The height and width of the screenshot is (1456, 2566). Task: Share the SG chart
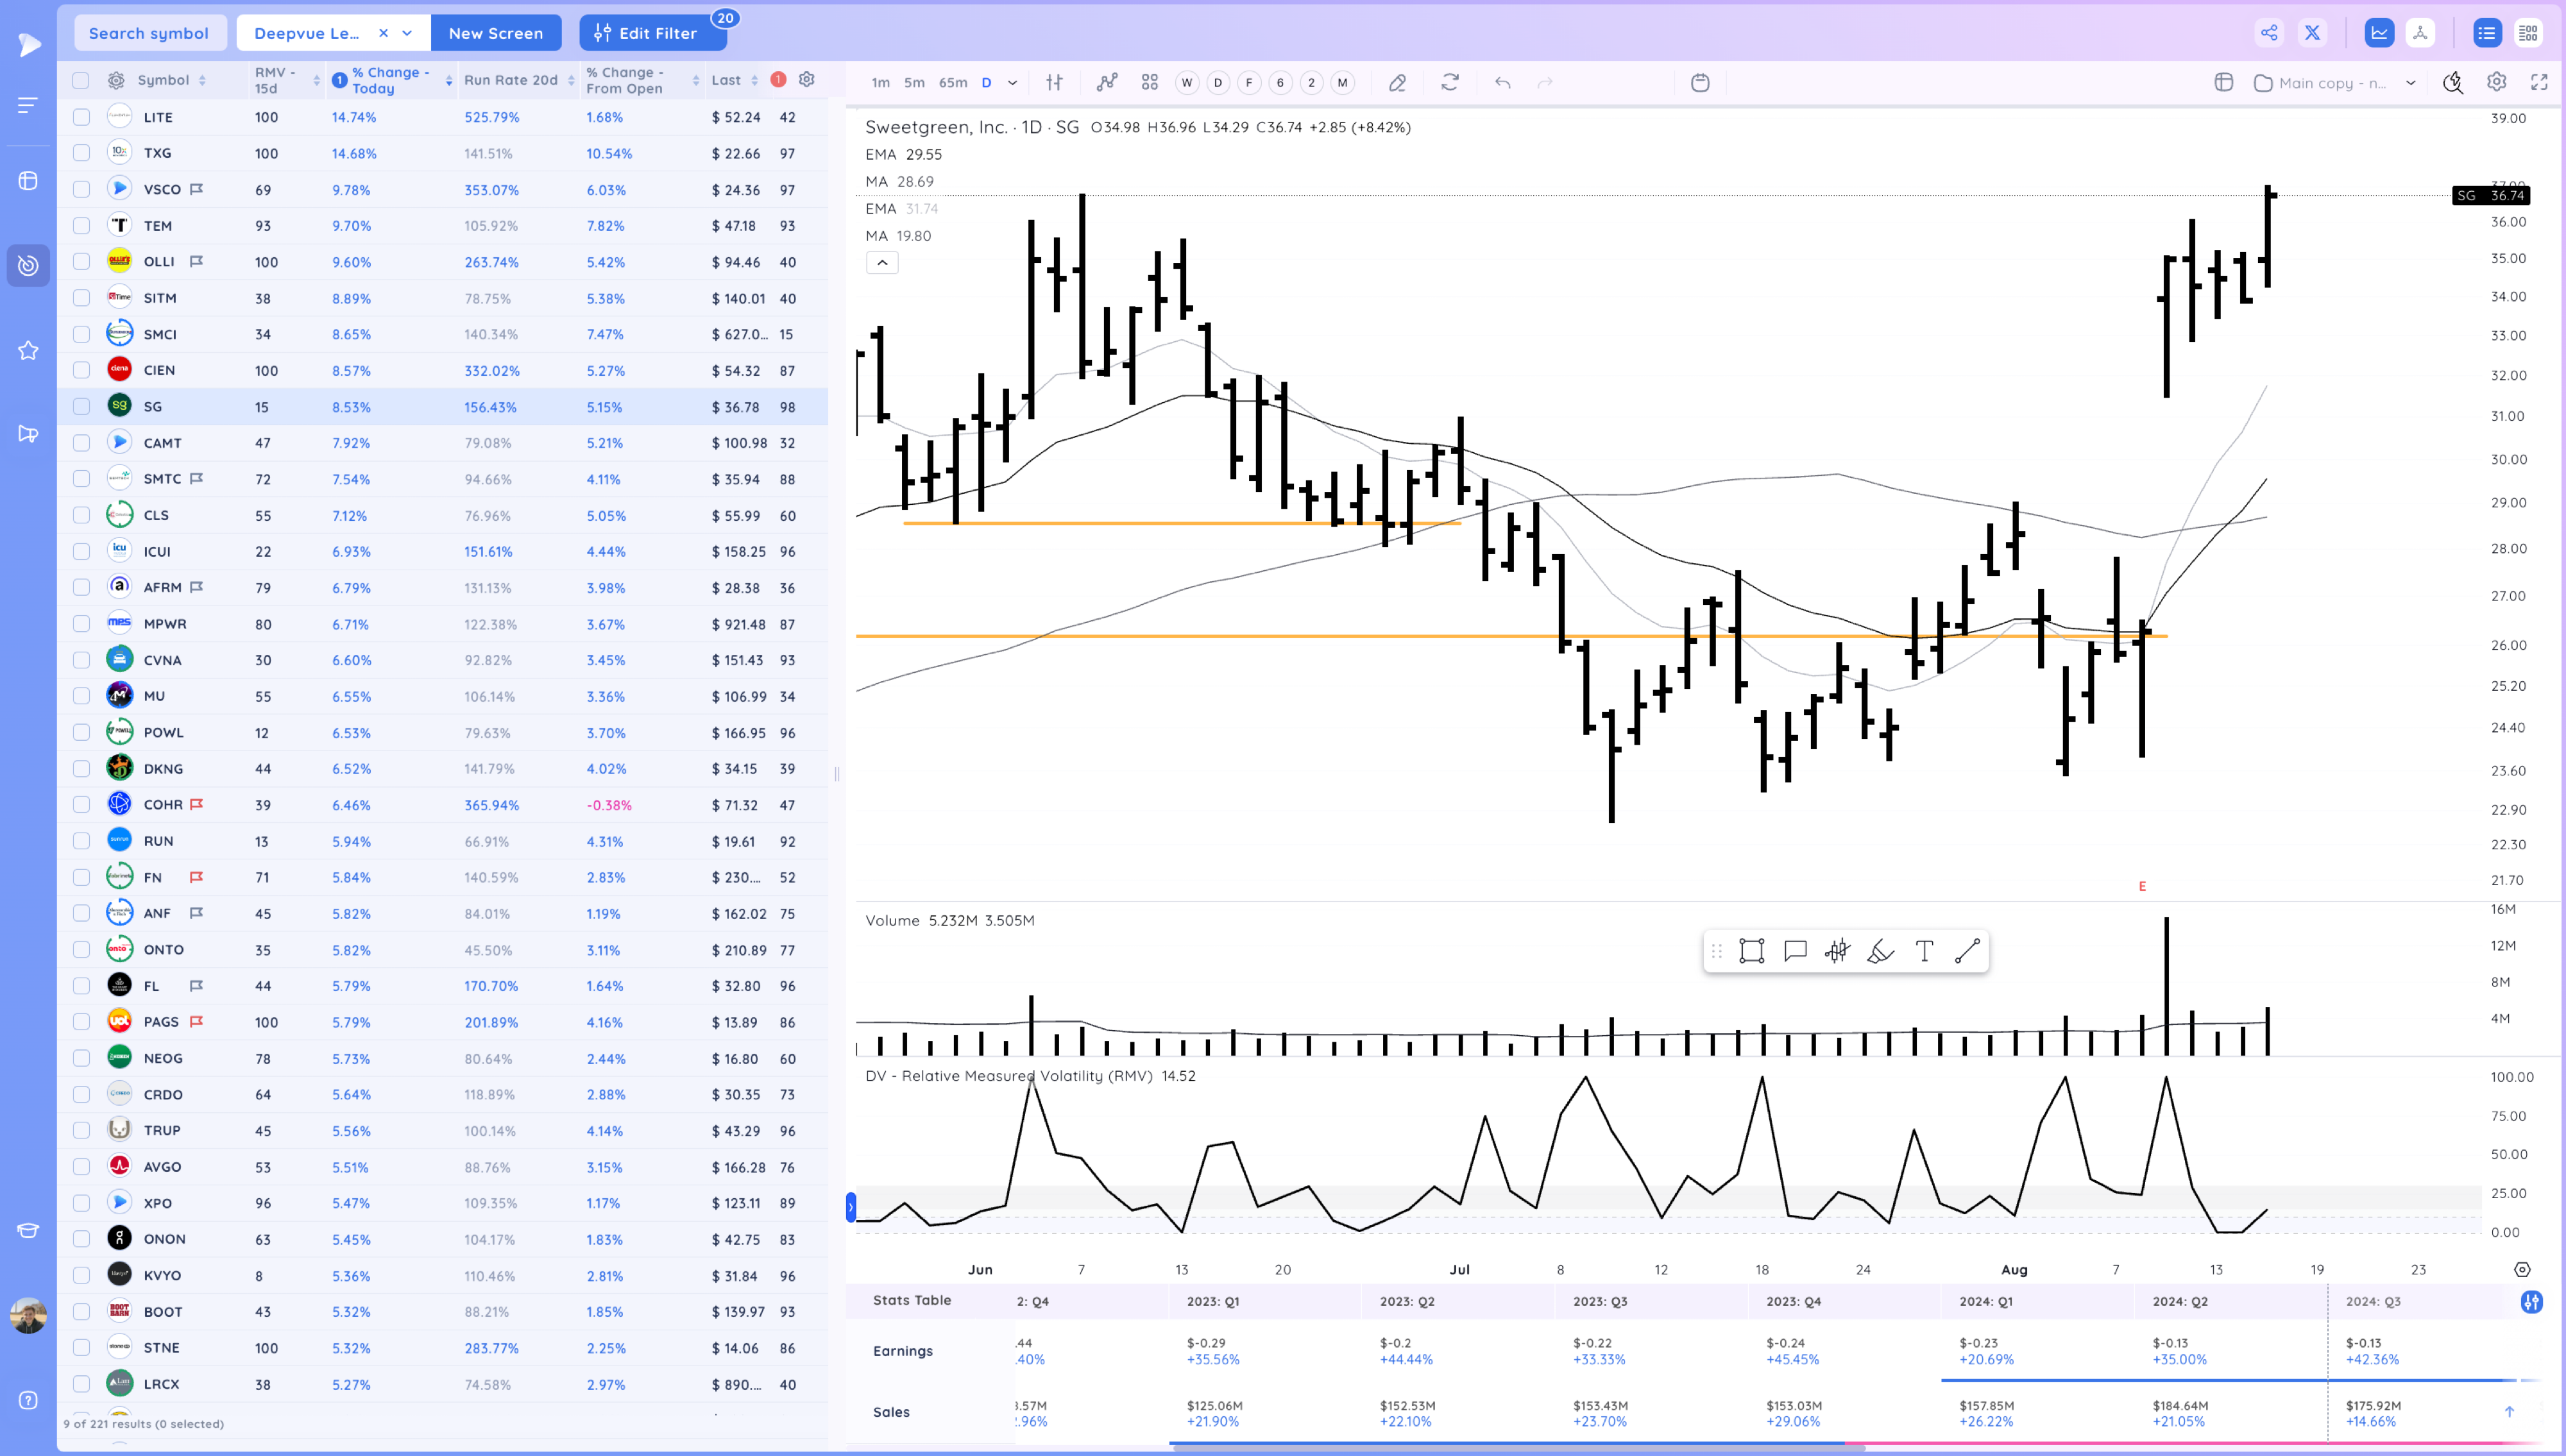[x=2269, y=32]
